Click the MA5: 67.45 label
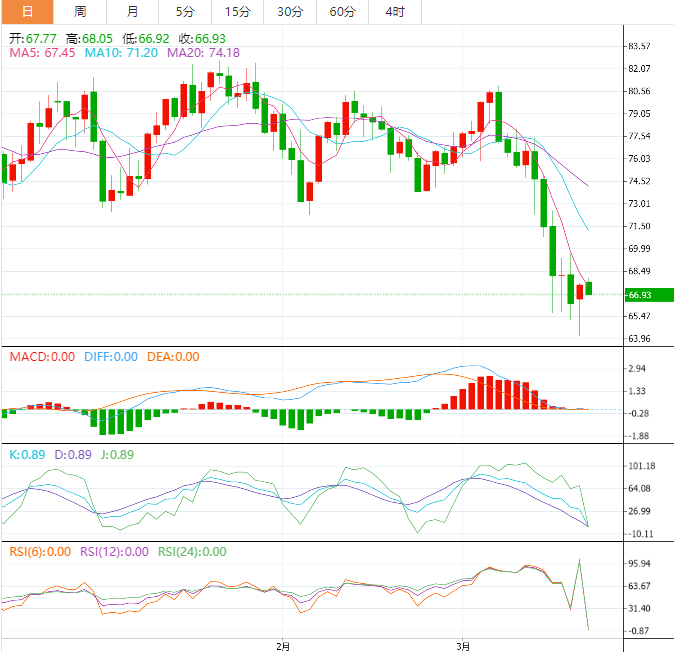 coord(42,53)
